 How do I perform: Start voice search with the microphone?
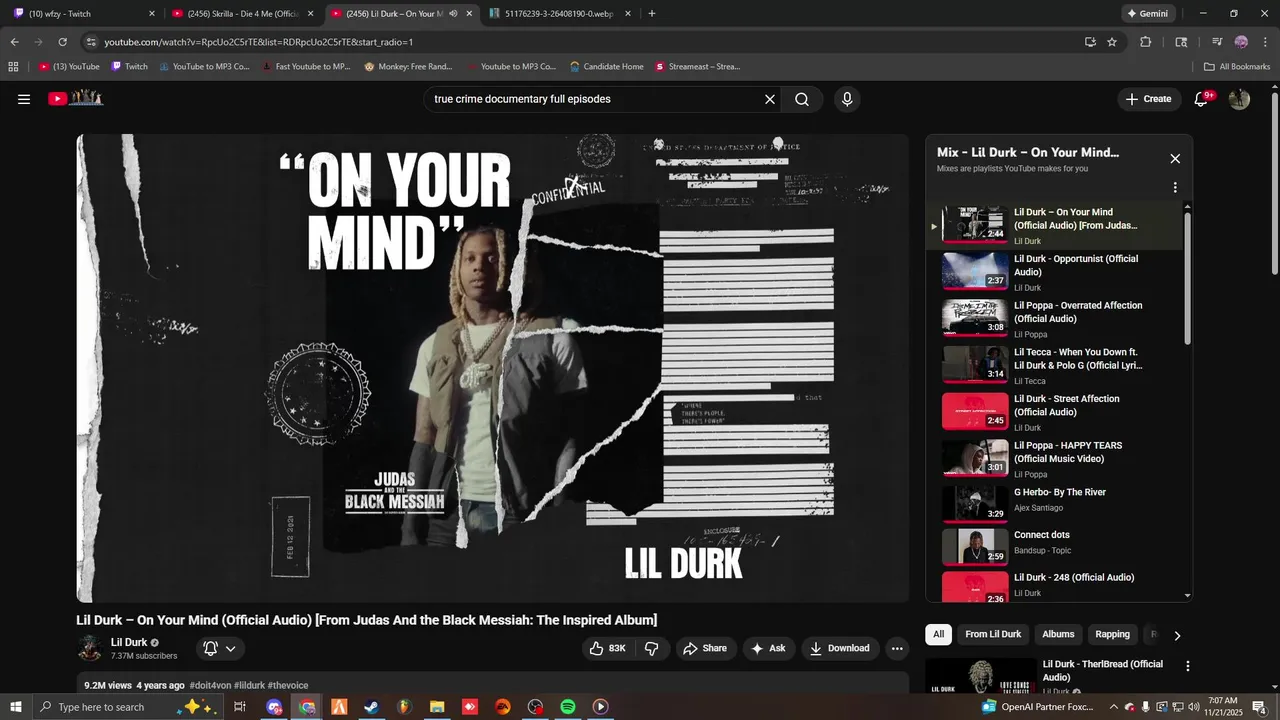point(847,99)
